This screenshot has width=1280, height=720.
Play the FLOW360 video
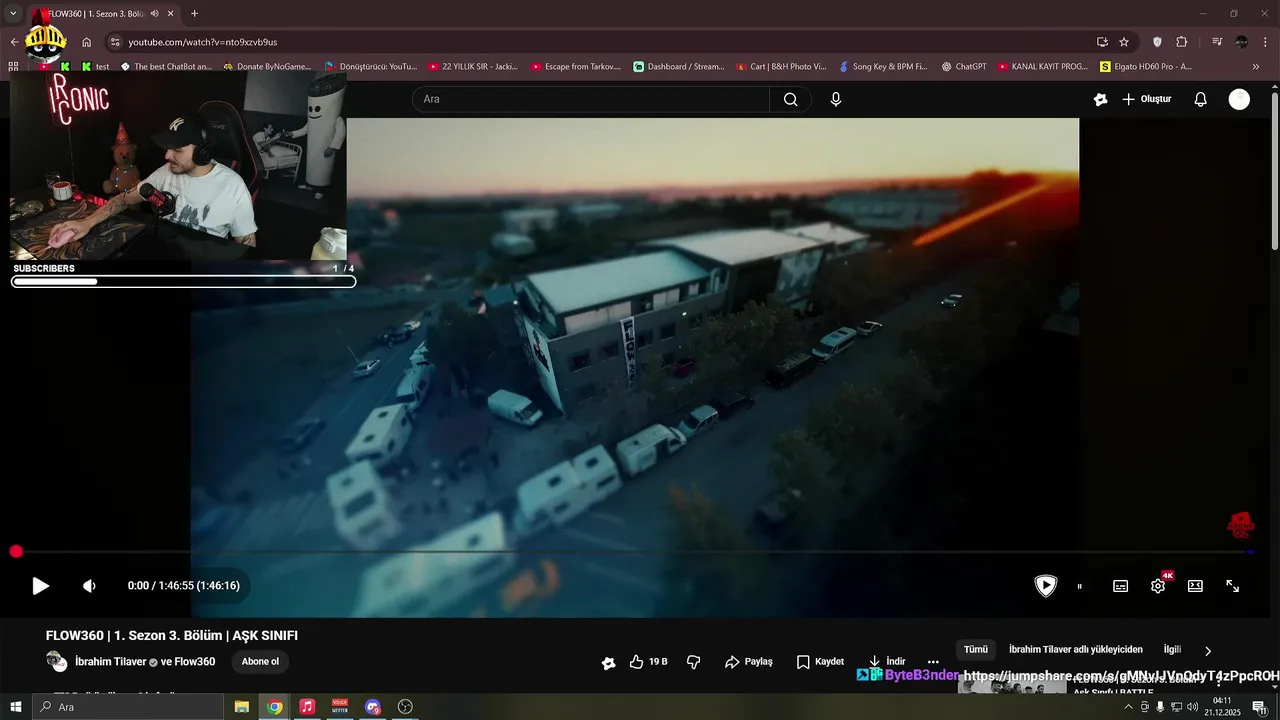click(40, 586)
